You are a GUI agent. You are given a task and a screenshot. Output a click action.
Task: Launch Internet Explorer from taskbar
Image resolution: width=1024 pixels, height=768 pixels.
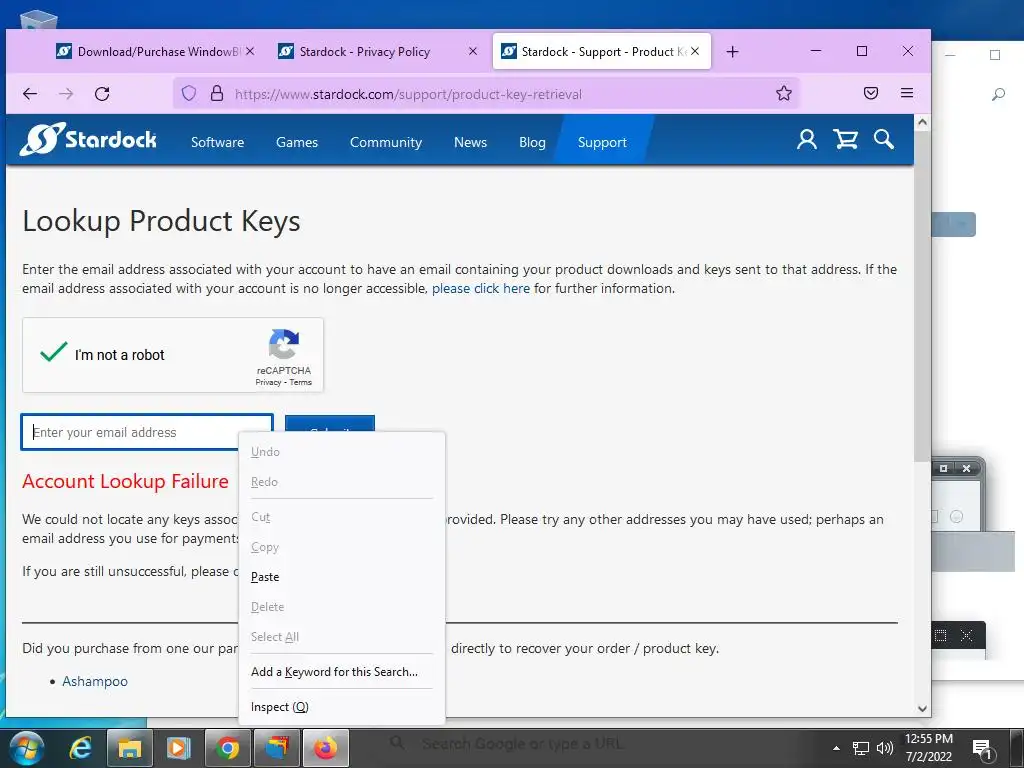(x=80, y=748)
